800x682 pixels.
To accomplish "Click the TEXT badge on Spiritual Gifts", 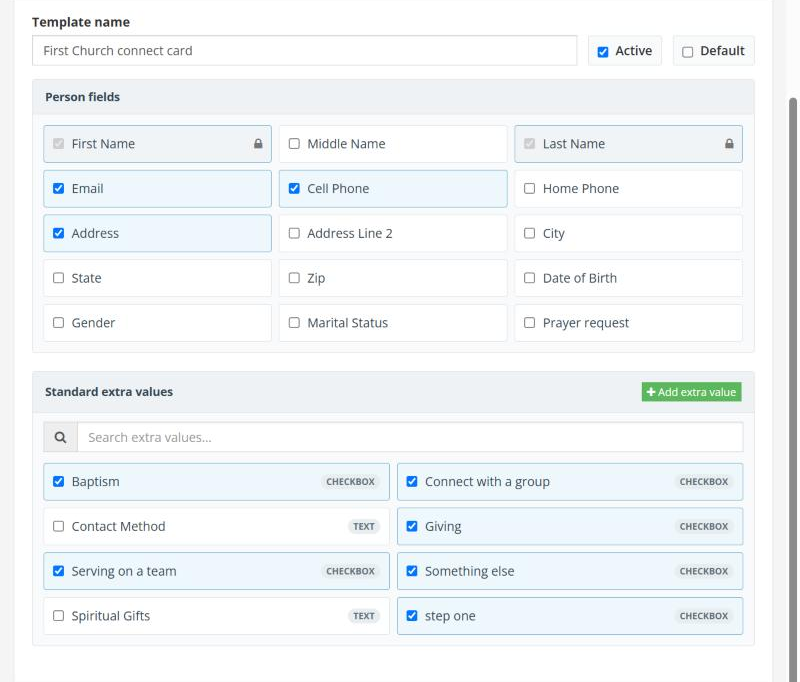I will click(x=364, y=616).
